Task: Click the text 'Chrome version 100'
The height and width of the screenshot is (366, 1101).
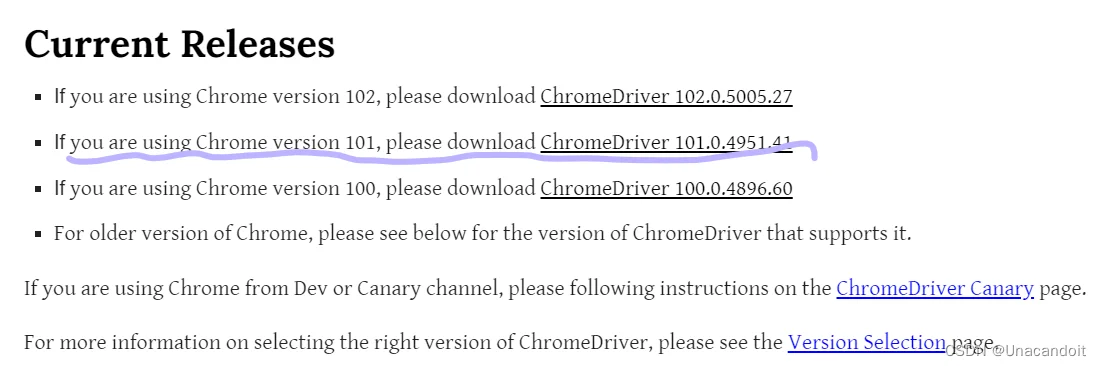Action: click(x=286, y=188)
